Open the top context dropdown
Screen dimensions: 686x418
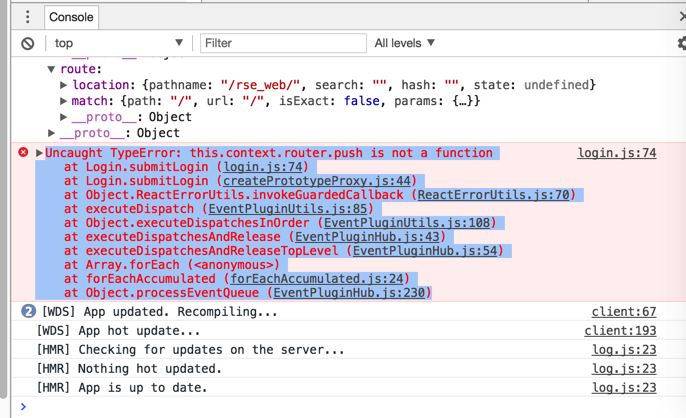point(118,43)
